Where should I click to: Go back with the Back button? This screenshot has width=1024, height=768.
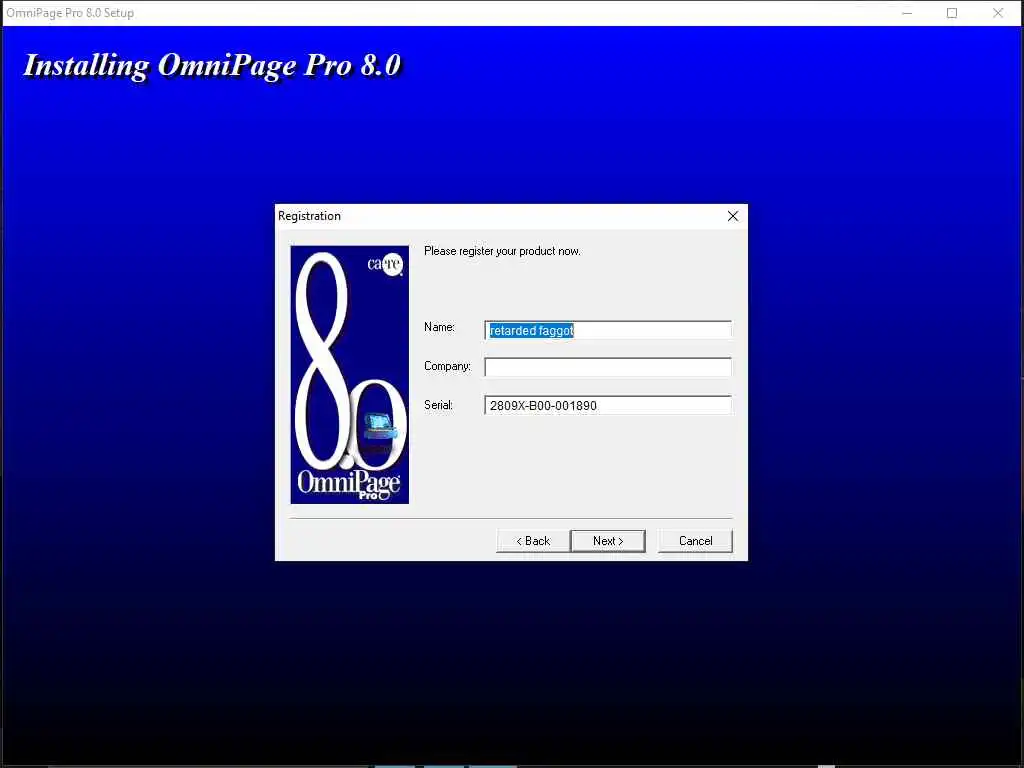point(533,541)
